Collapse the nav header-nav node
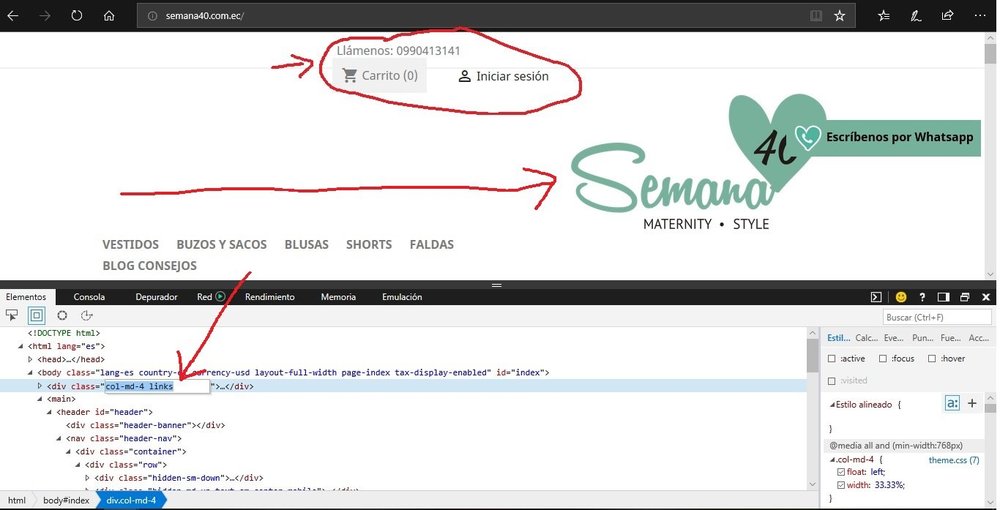Image resolution: width=1000 pixels, height=510 pixels. pos(59,439)
